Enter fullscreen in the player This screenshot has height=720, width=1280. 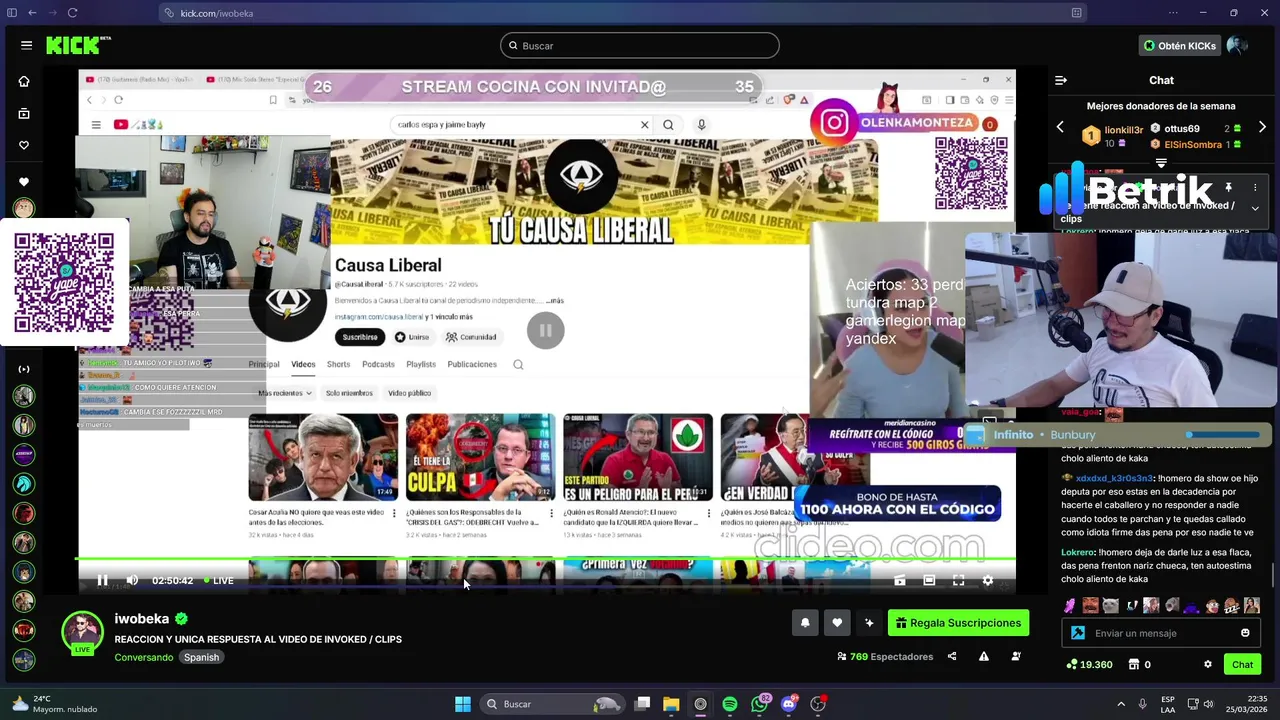coord(958,580)
